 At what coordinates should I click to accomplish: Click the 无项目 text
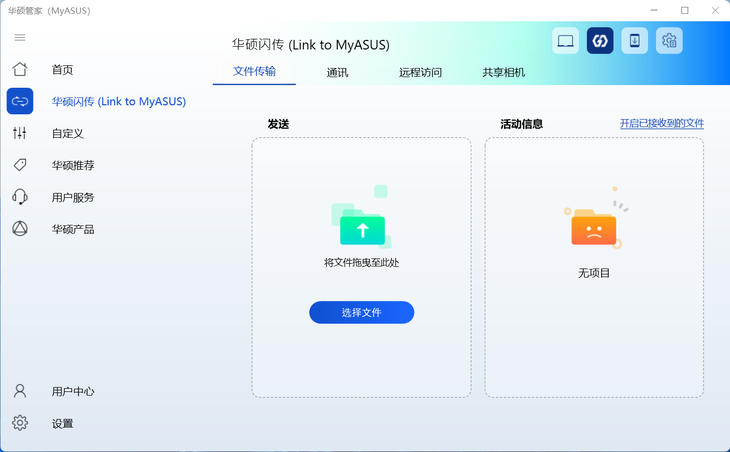[x=594, y=273]
